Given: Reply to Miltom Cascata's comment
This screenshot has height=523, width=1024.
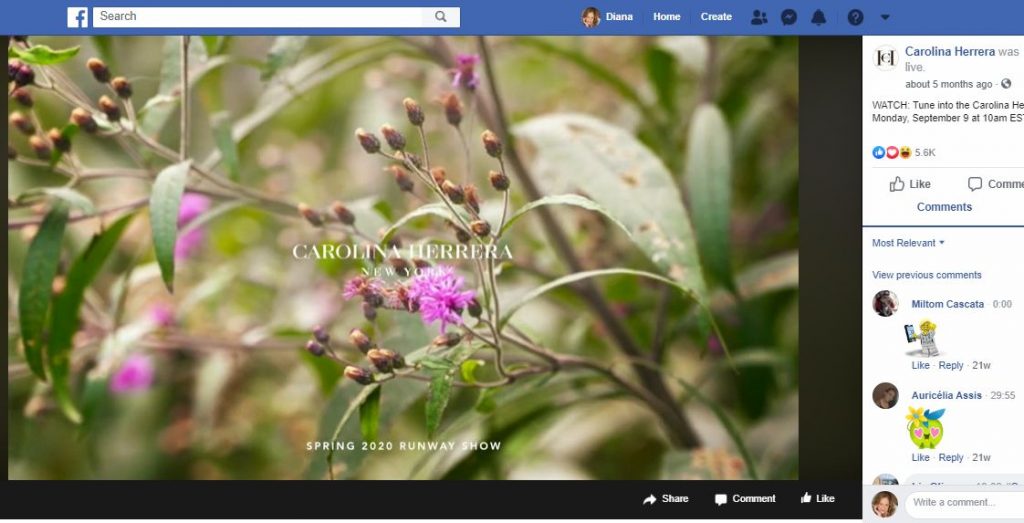Looking at the screenshot, I should pyautogui.click(x=950, y=366).
